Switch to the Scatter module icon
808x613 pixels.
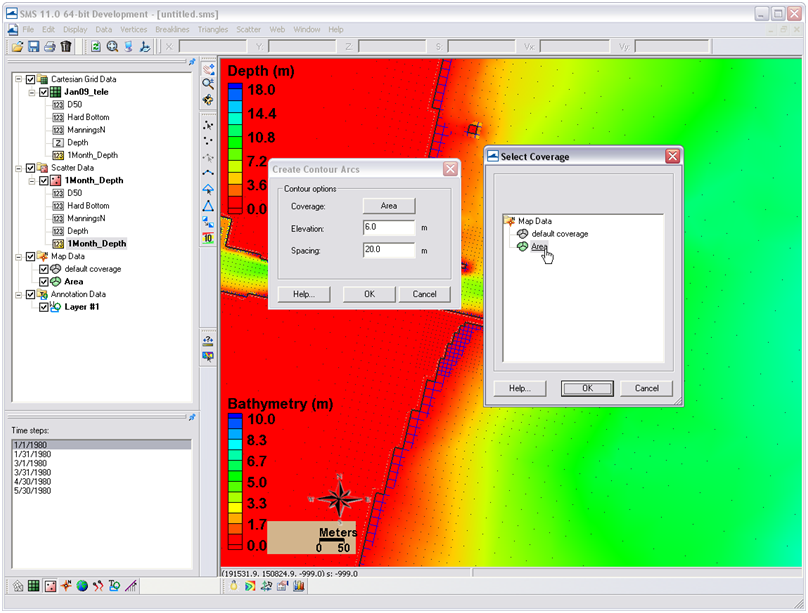point(50,586)
